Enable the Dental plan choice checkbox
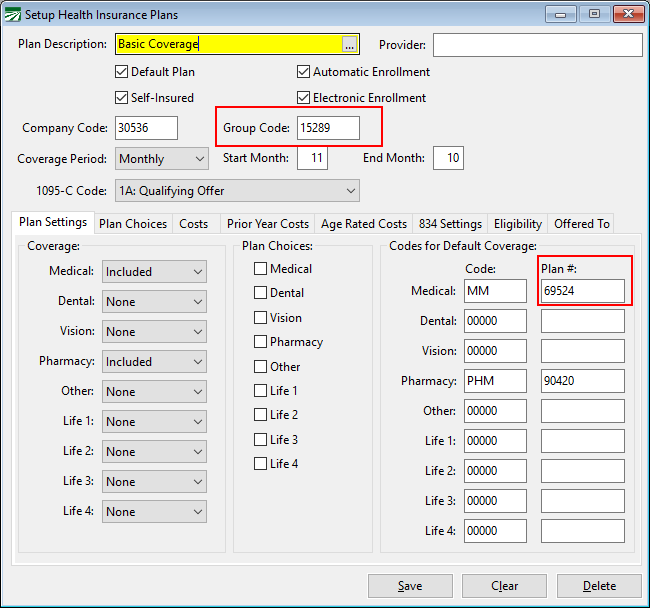Viewport: 651px width, 608px height. coord(261,293)
